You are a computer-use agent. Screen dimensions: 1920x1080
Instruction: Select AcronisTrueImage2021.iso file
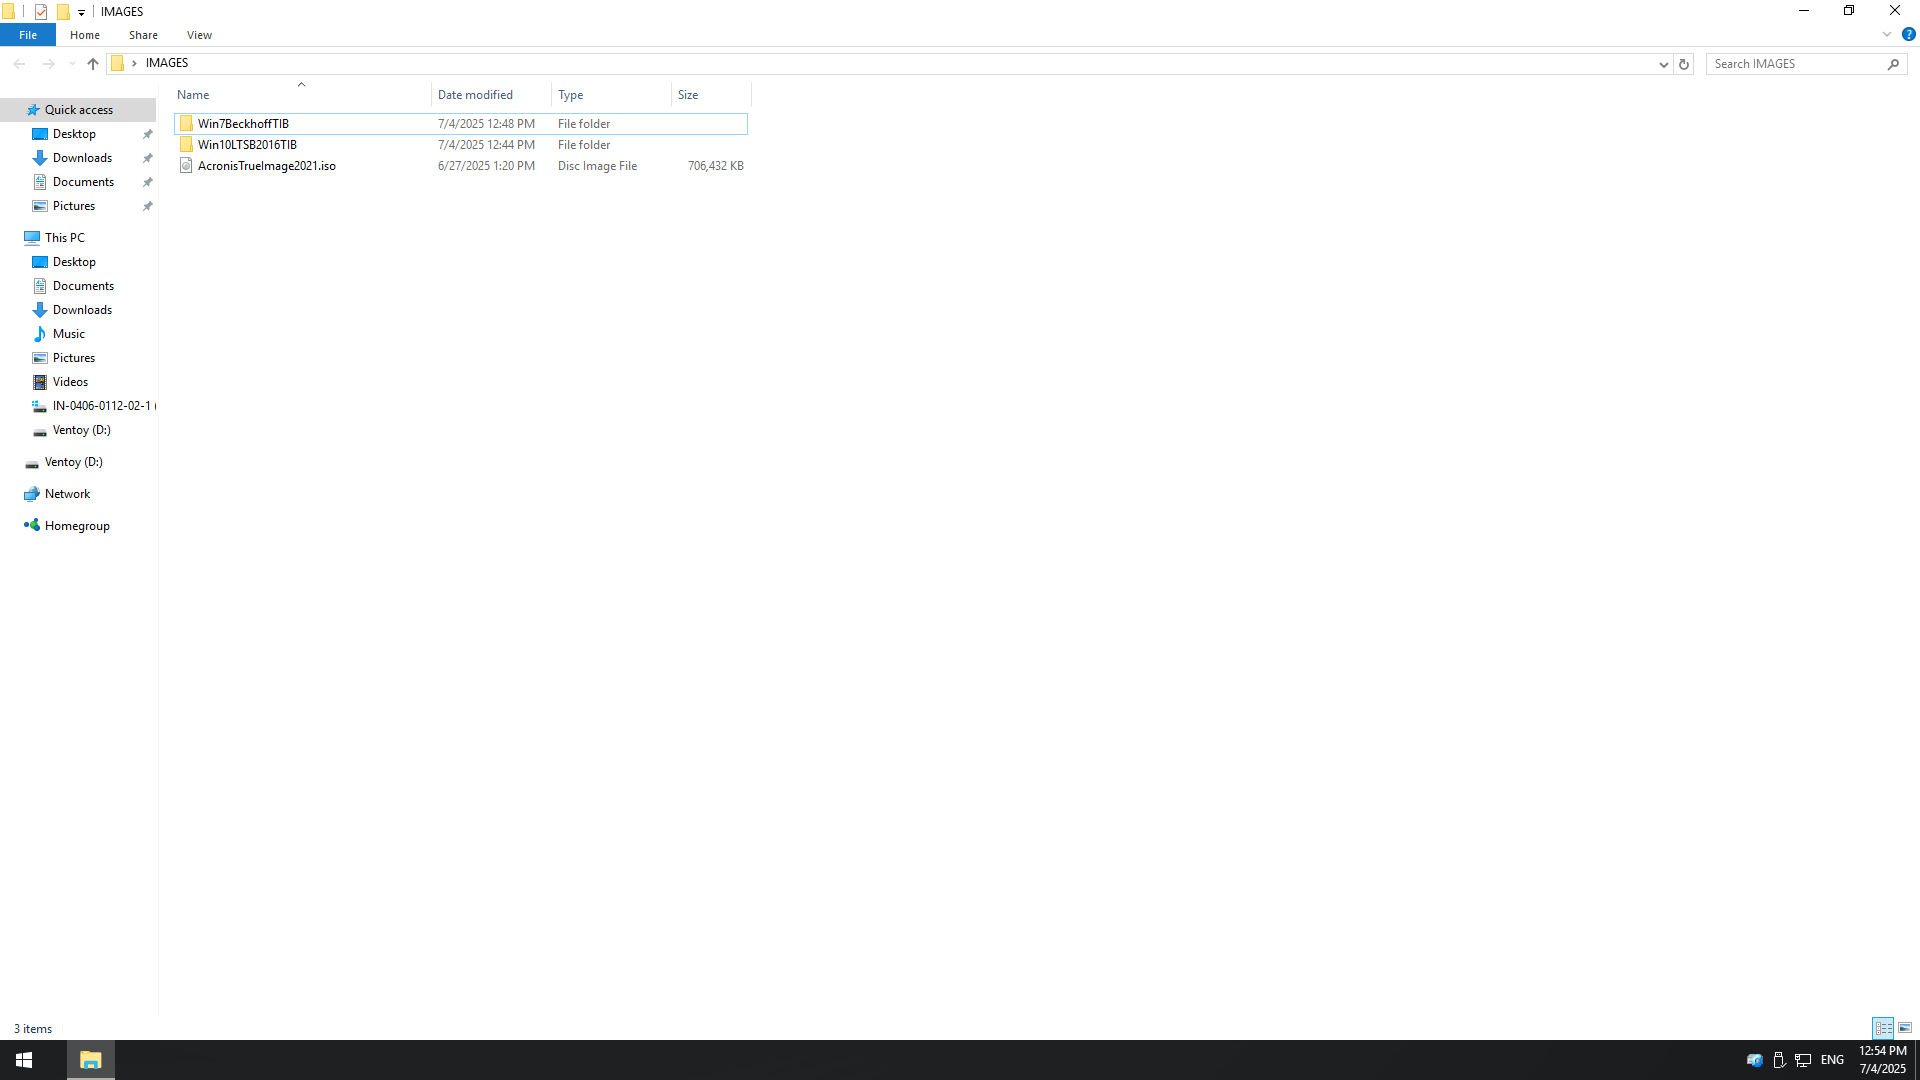click(x=266, y=166)
